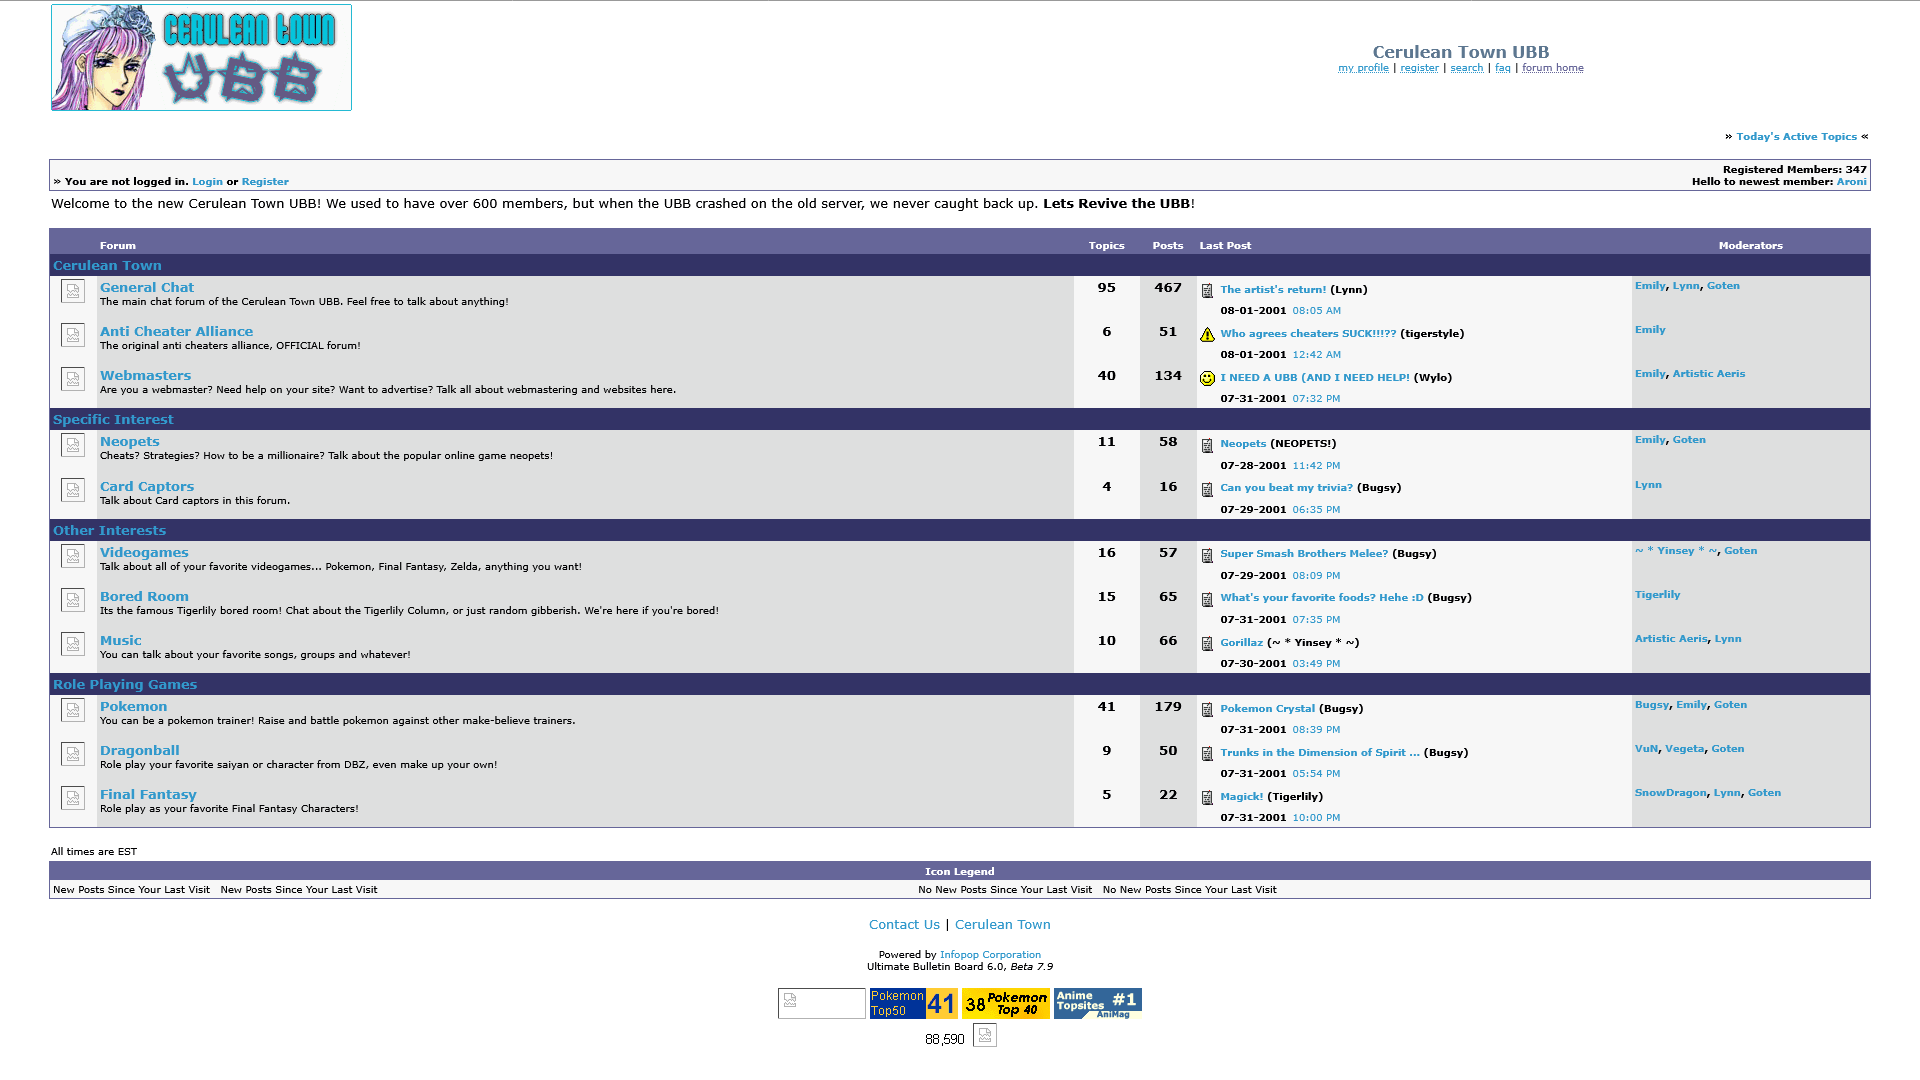This screenshot has width=1920, height=1080.
Task: Open the Webmasters forum
Action: (145, 376)
